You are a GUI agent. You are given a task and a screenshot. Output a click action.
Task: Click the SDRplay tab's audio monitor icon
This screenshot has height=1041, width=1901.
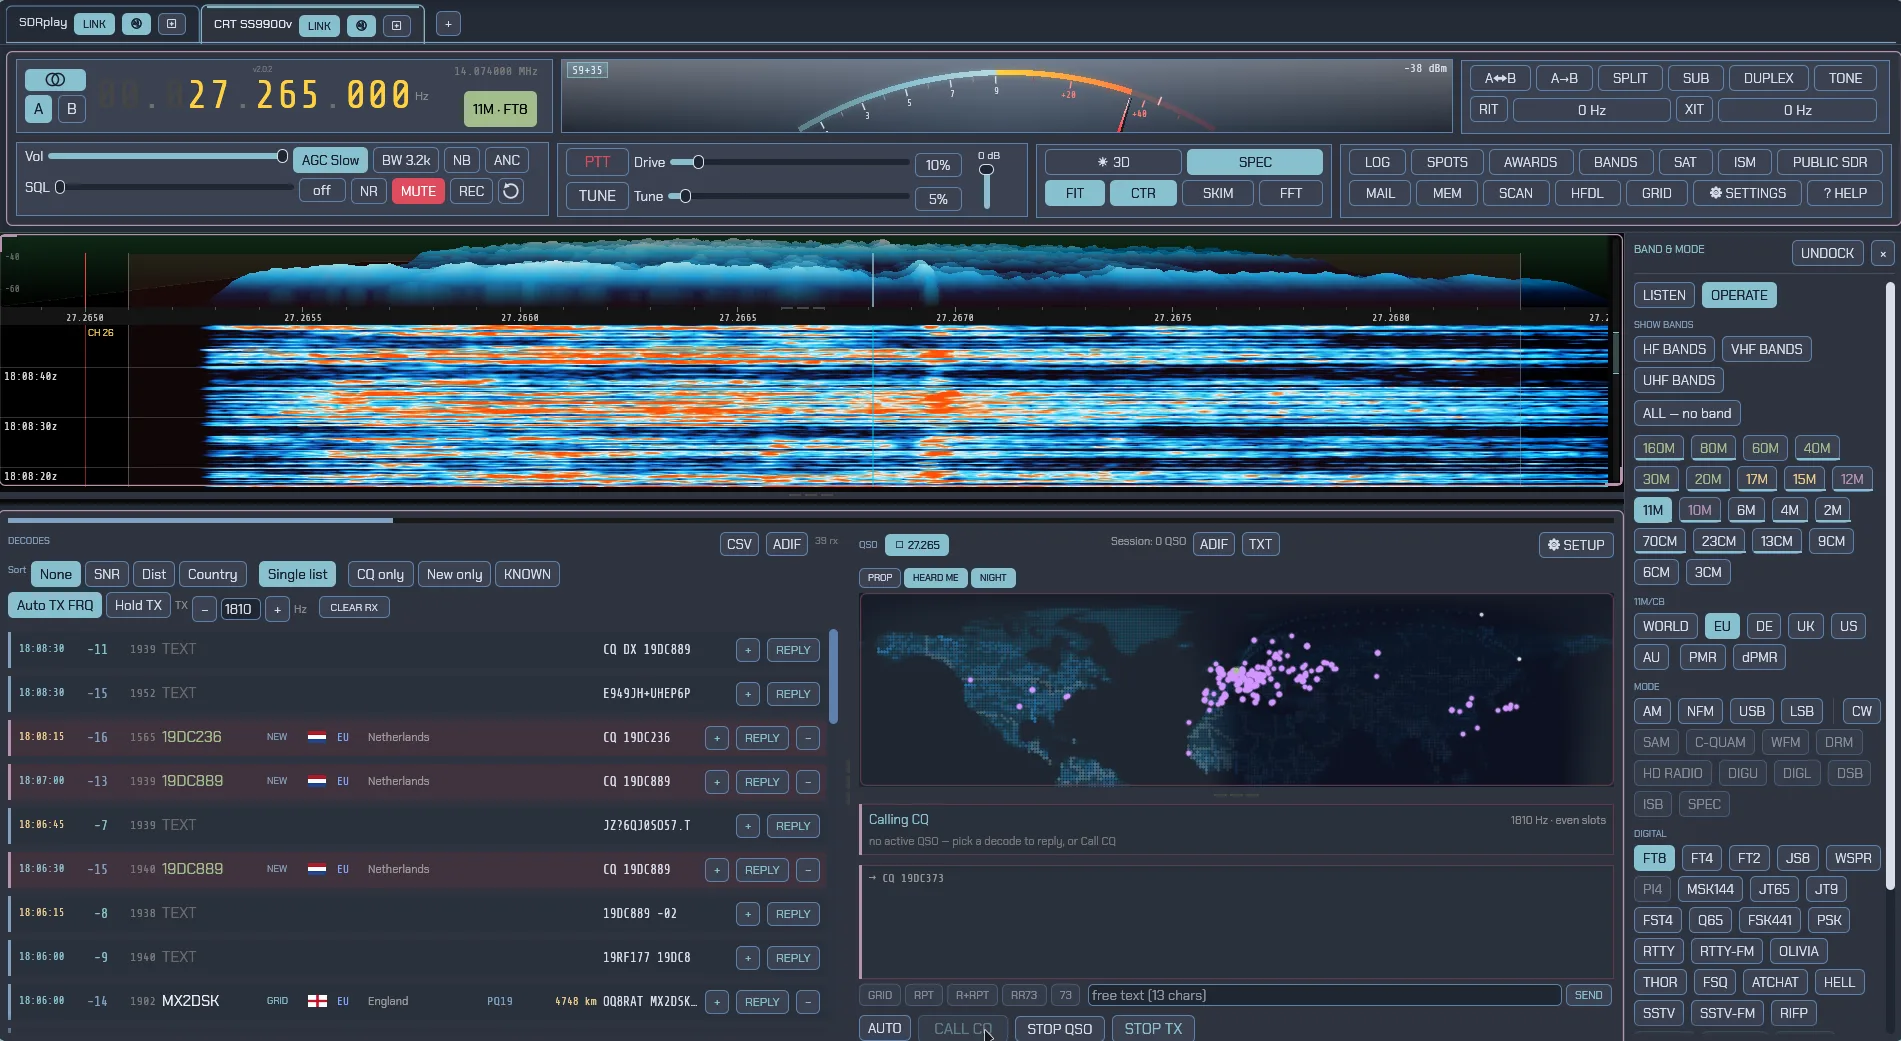point(137,24)
